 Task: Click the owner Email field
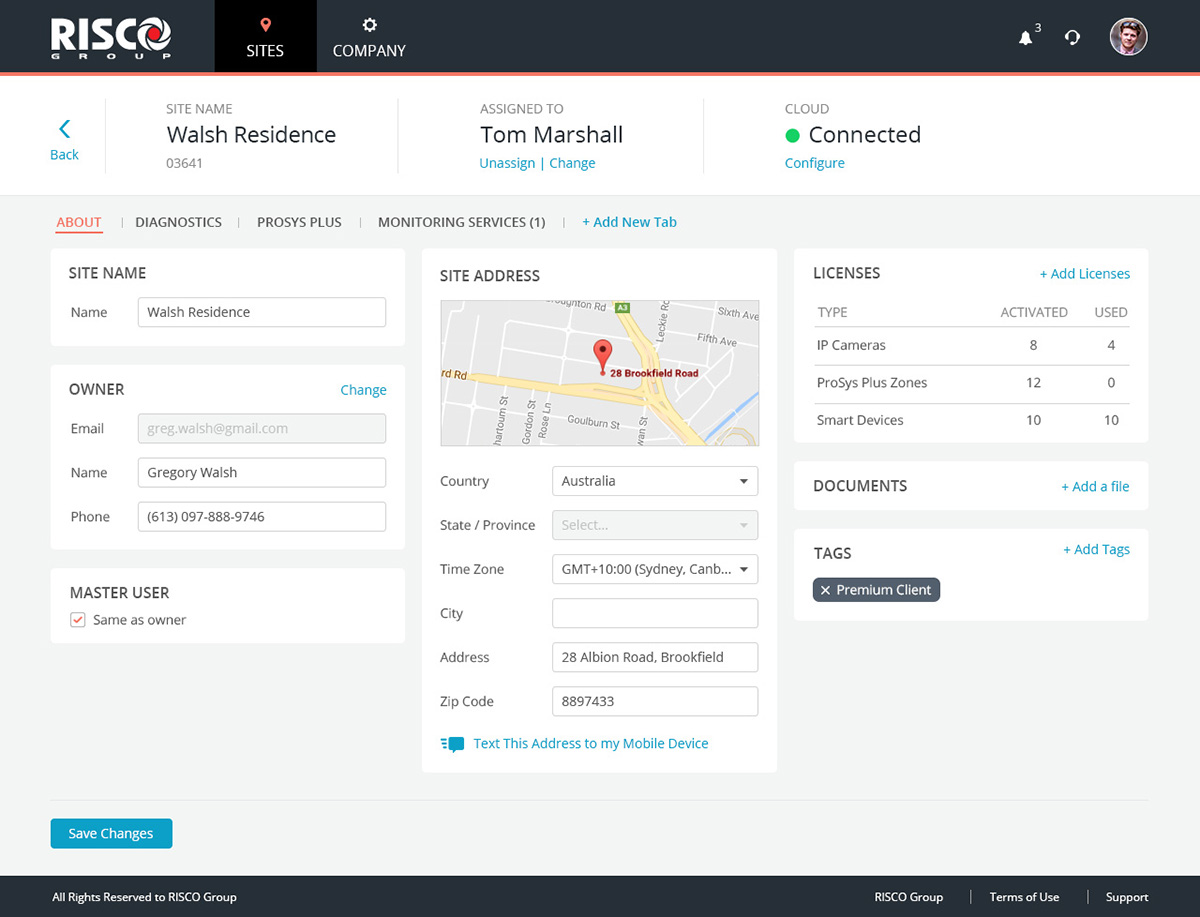262,428
